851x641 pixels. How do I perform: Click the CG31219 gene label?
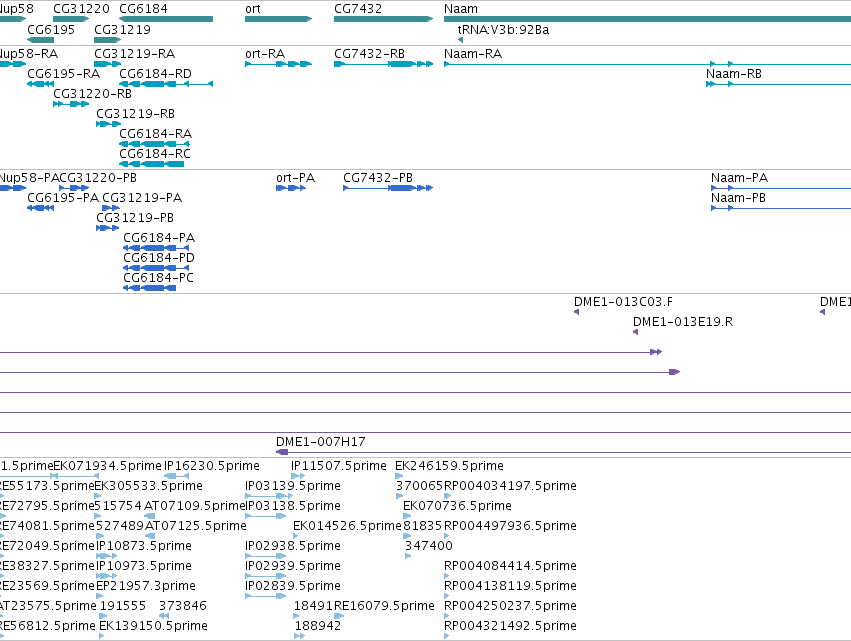[x=122, y=29]
